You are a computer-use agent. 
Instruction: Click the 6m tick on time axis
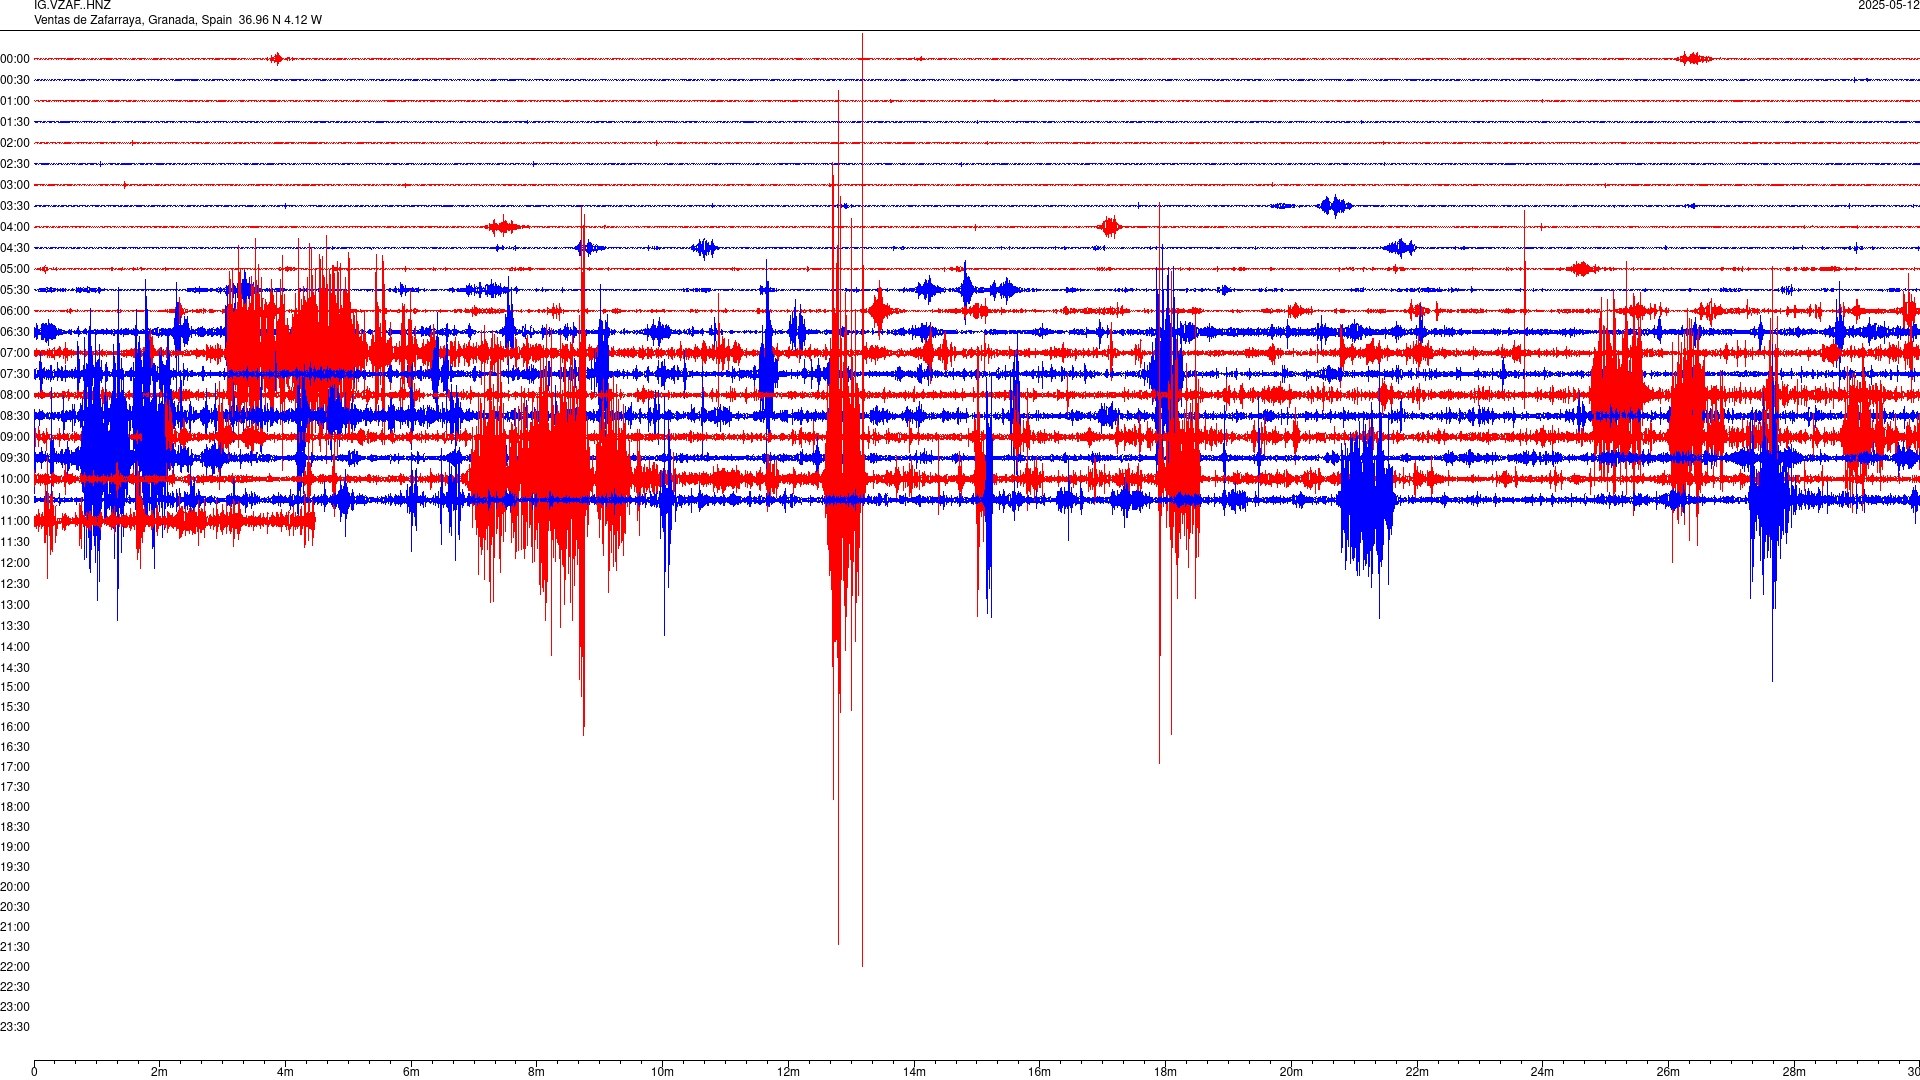click(411, 1072)
